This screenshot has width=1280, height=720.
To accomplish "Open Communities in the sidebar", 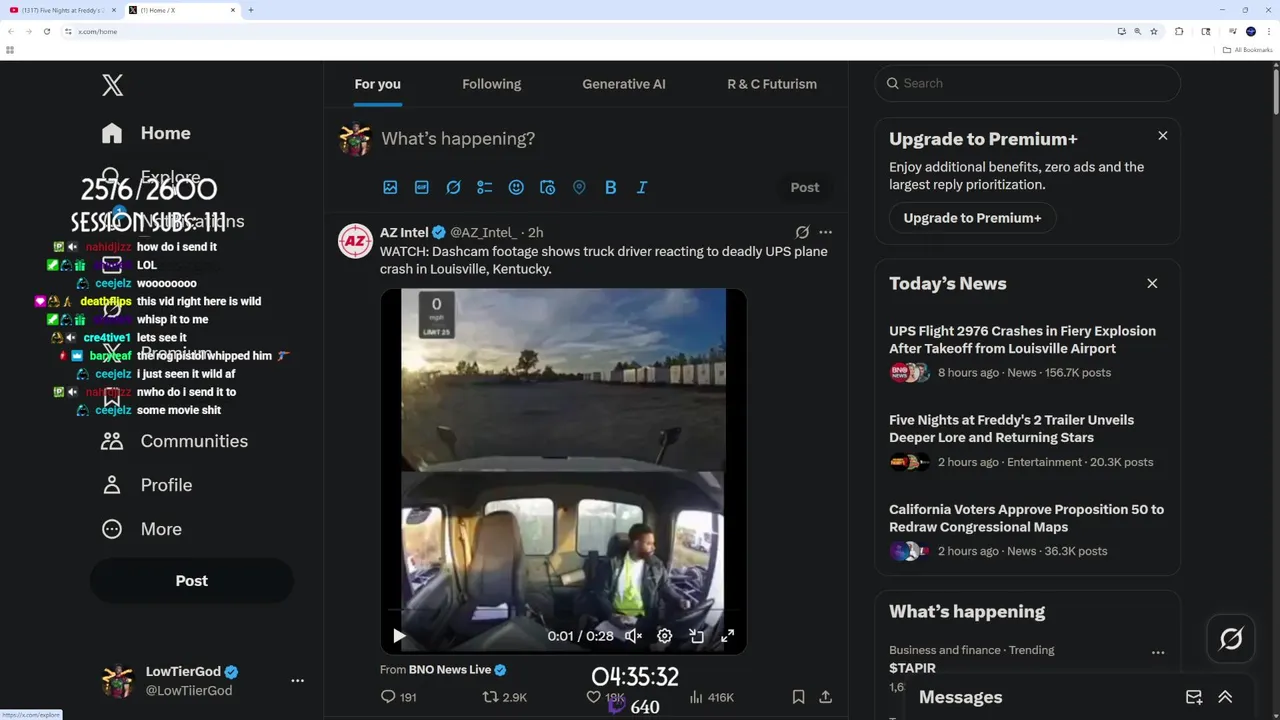I will click(174, 441).
